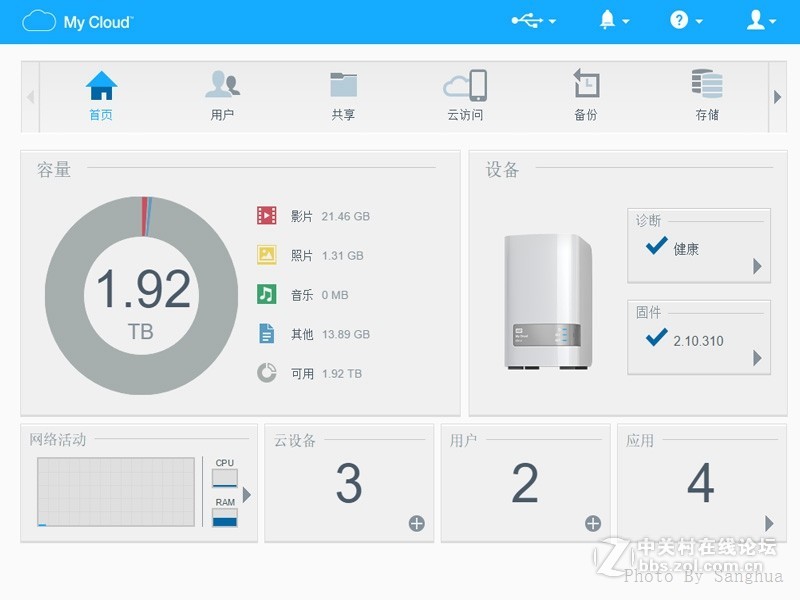Add a cloud device using plus button
Screen dimensions: 800x600
415,522
